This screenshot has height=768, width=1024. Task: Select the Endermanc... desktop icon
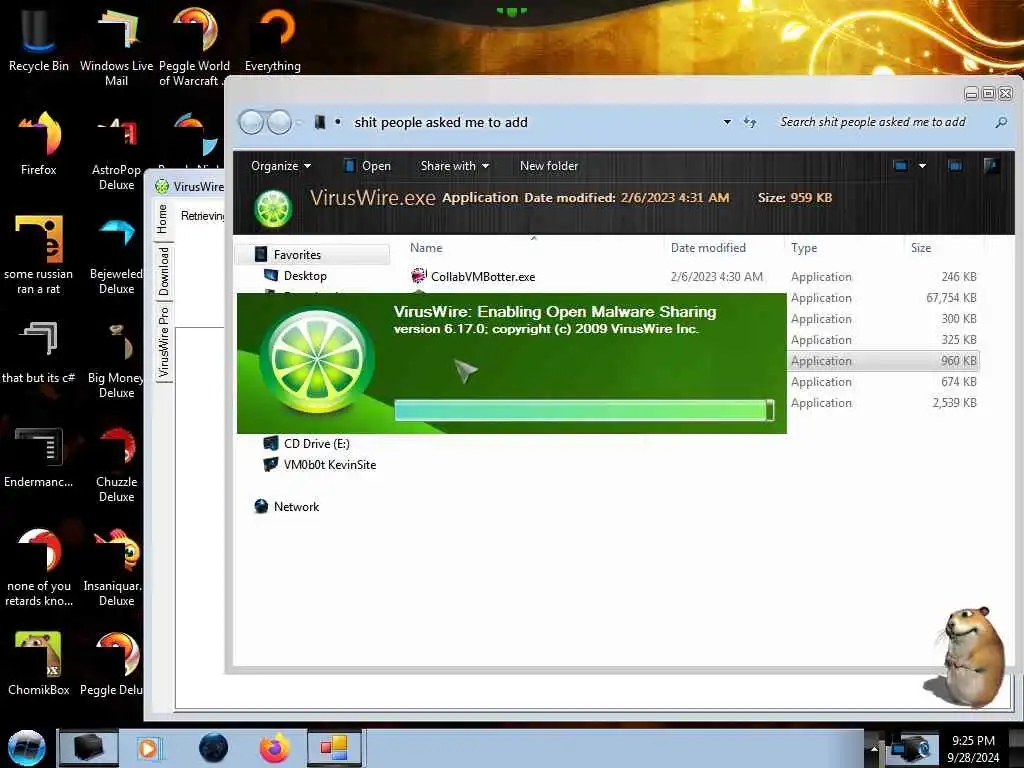tap(38, 456)
